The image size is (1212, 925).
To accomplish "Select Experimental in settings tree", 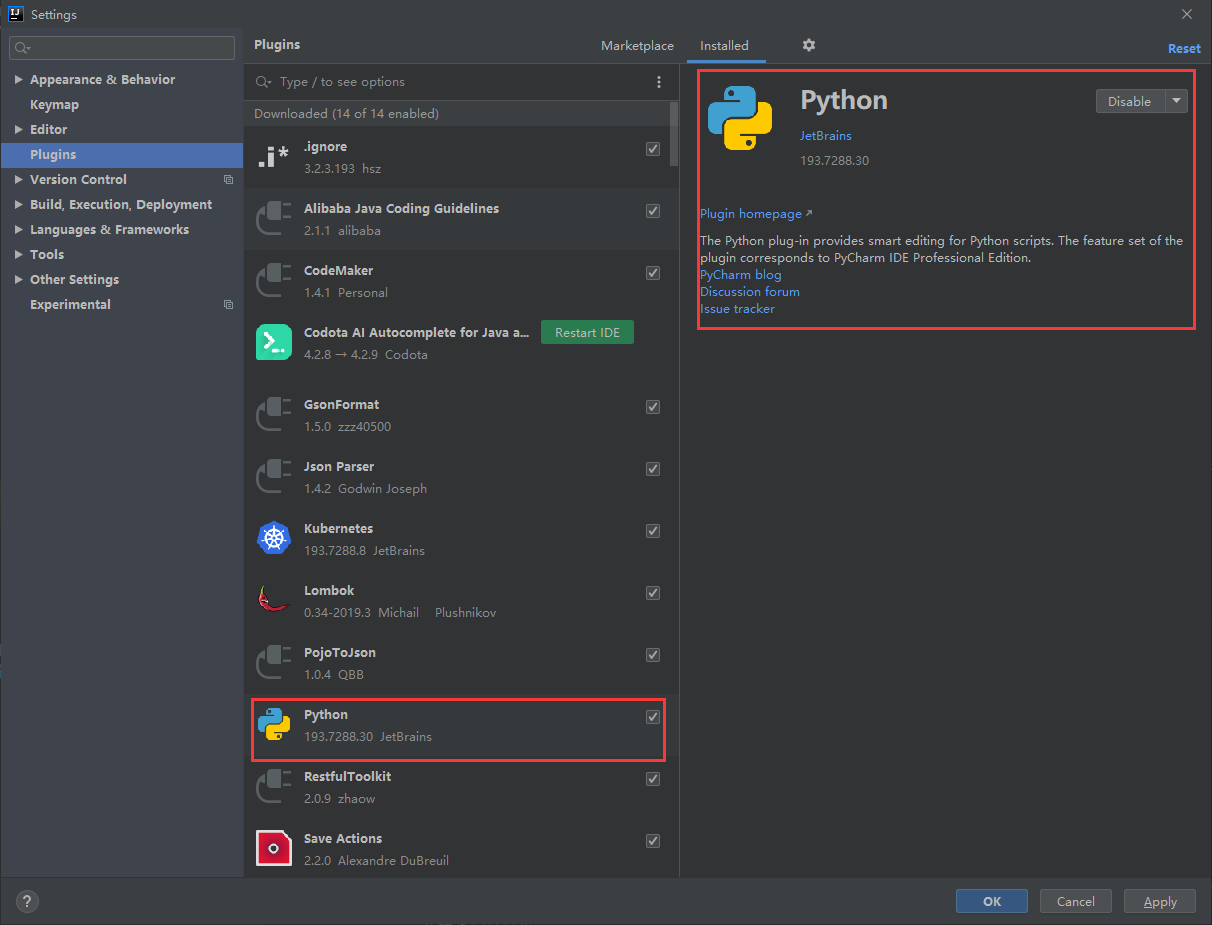I will [70, 305].
